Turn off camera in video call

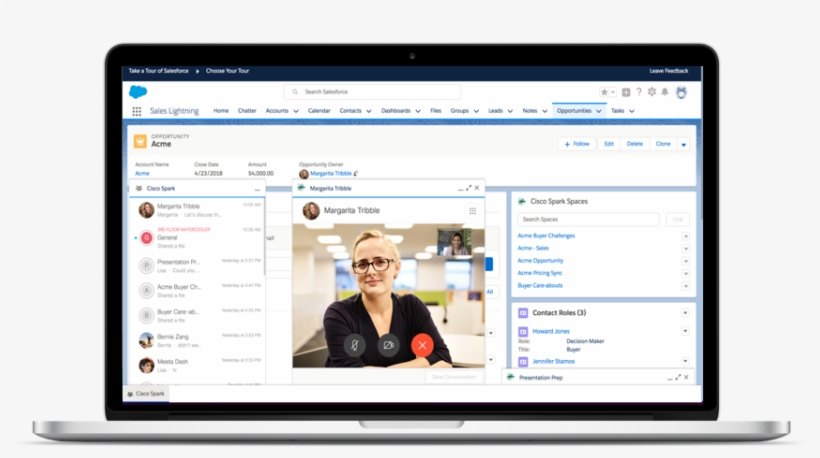coord(389,345)
